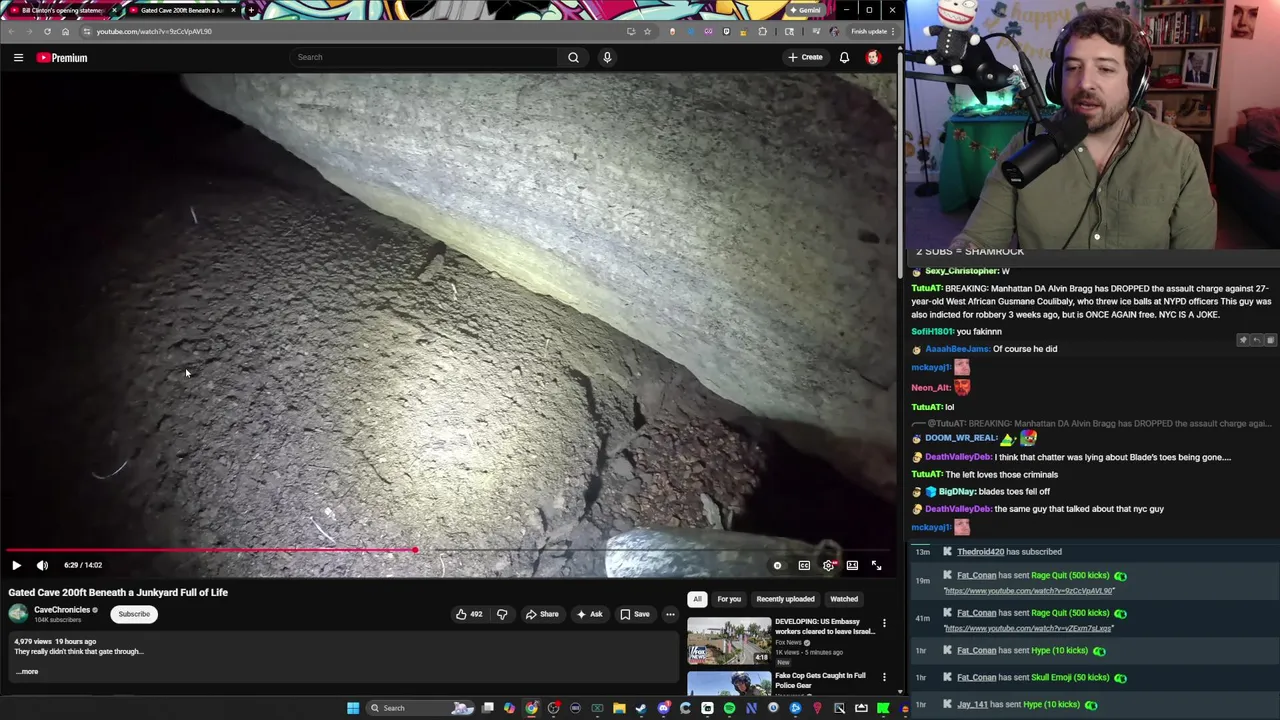Open video player settings gear
Viewport: 1280px width, 720px height.
828,565
